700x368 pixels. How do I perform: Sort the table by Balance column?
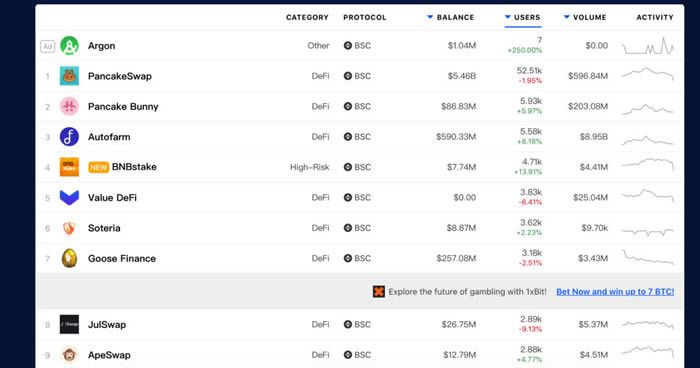pyautogui.click(x=450, y=17)
